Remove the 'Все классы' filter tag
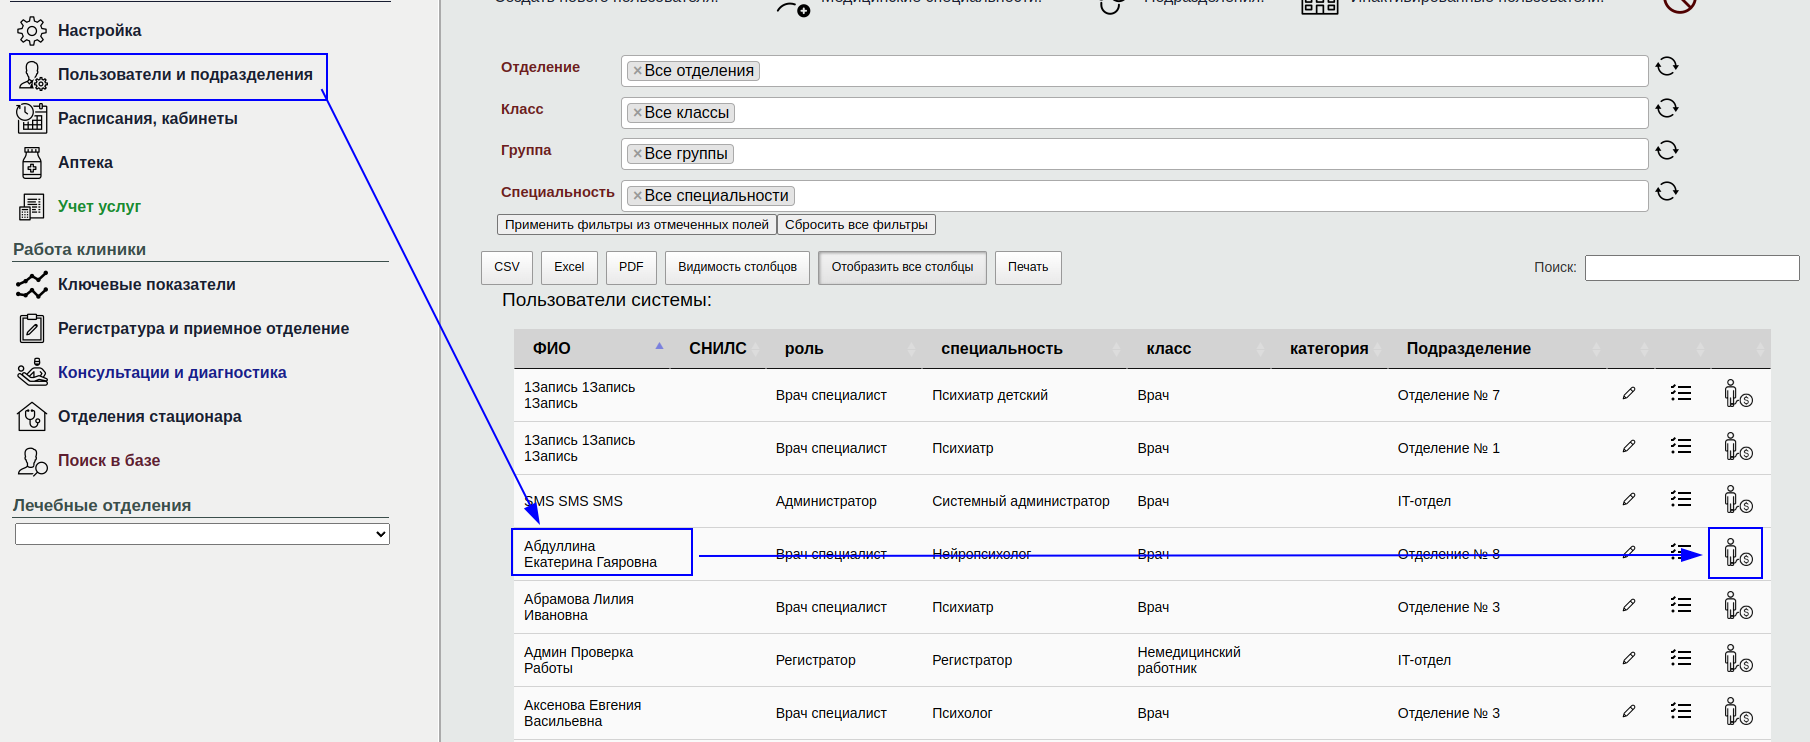 tap(637, 113)
